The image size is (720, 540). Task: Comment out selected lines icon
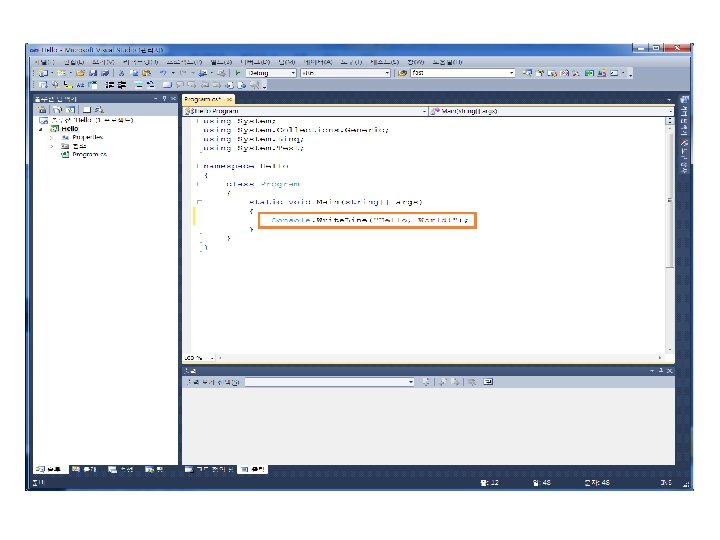(138, 85)
